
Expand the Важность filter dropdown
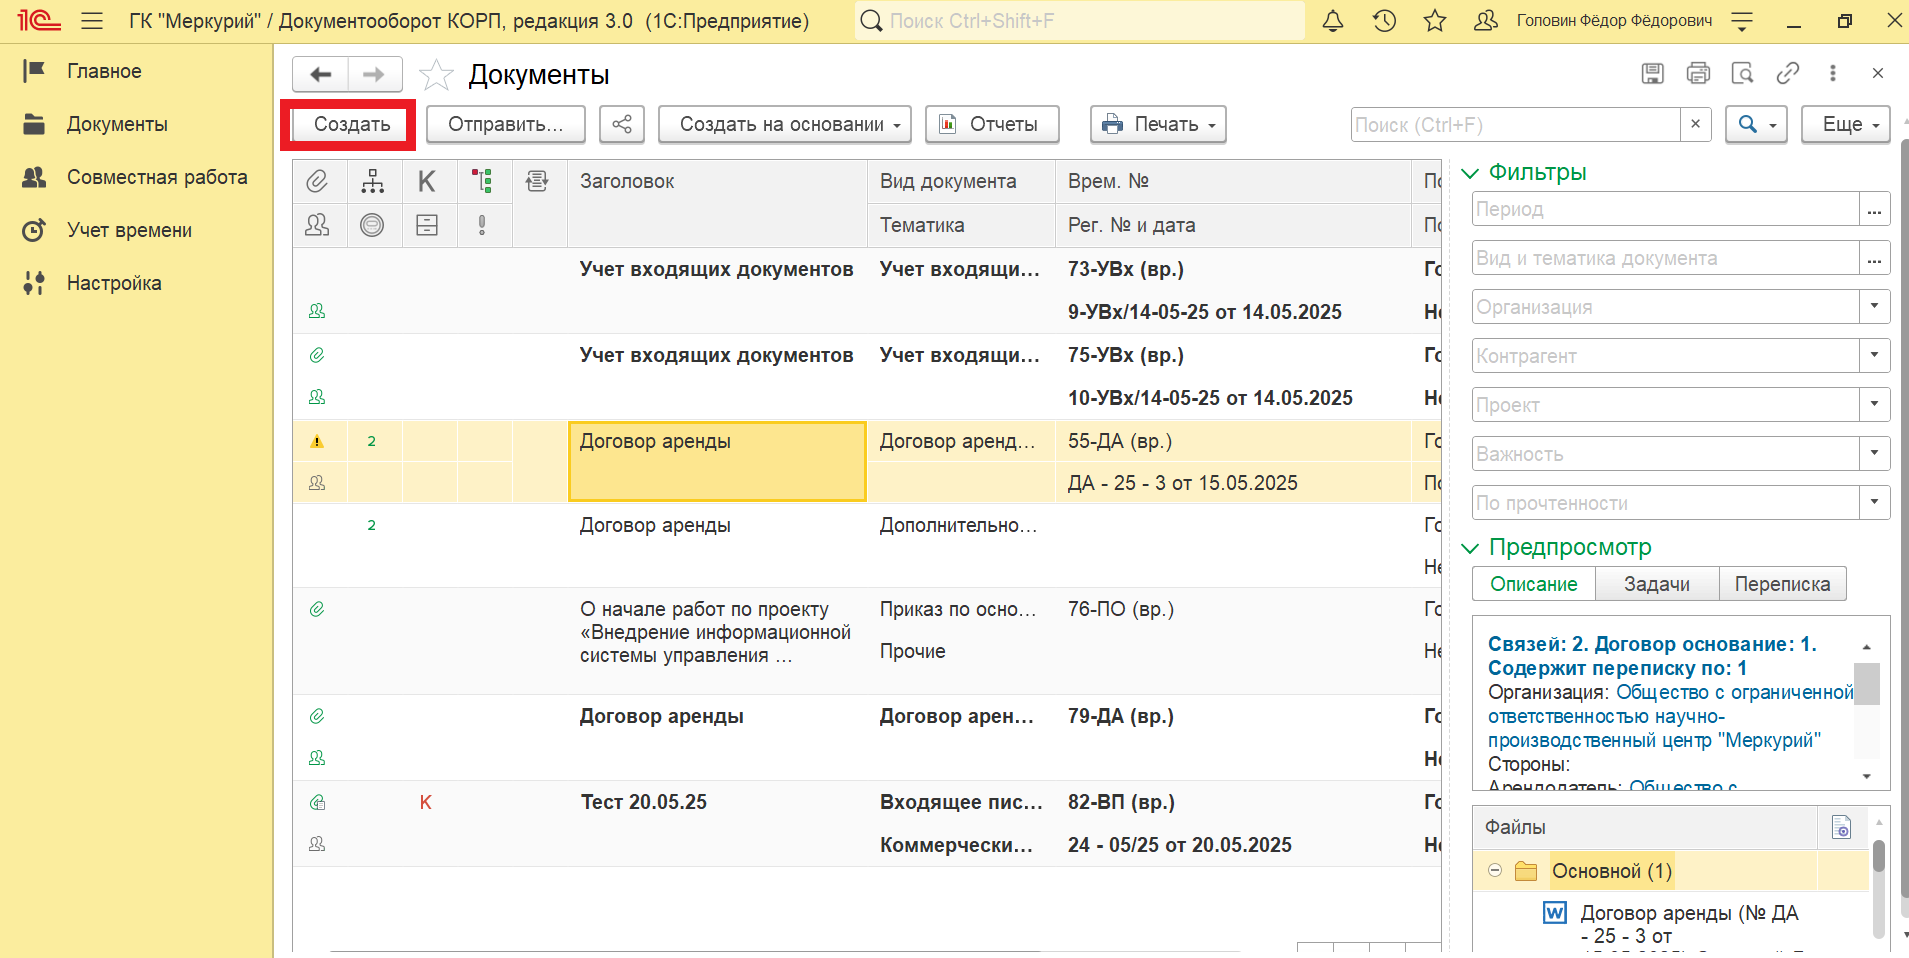coord(1874,453)
